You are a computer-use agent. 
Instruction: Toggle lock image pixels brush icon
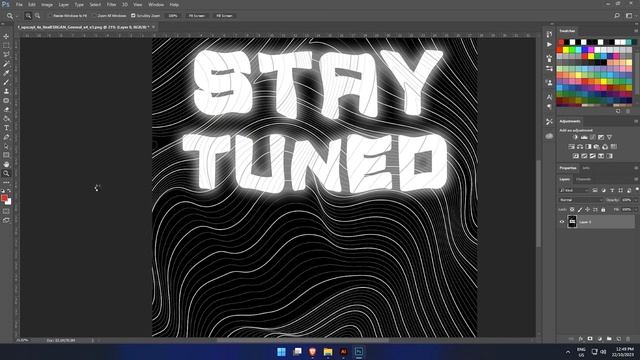tap(580, 209)
